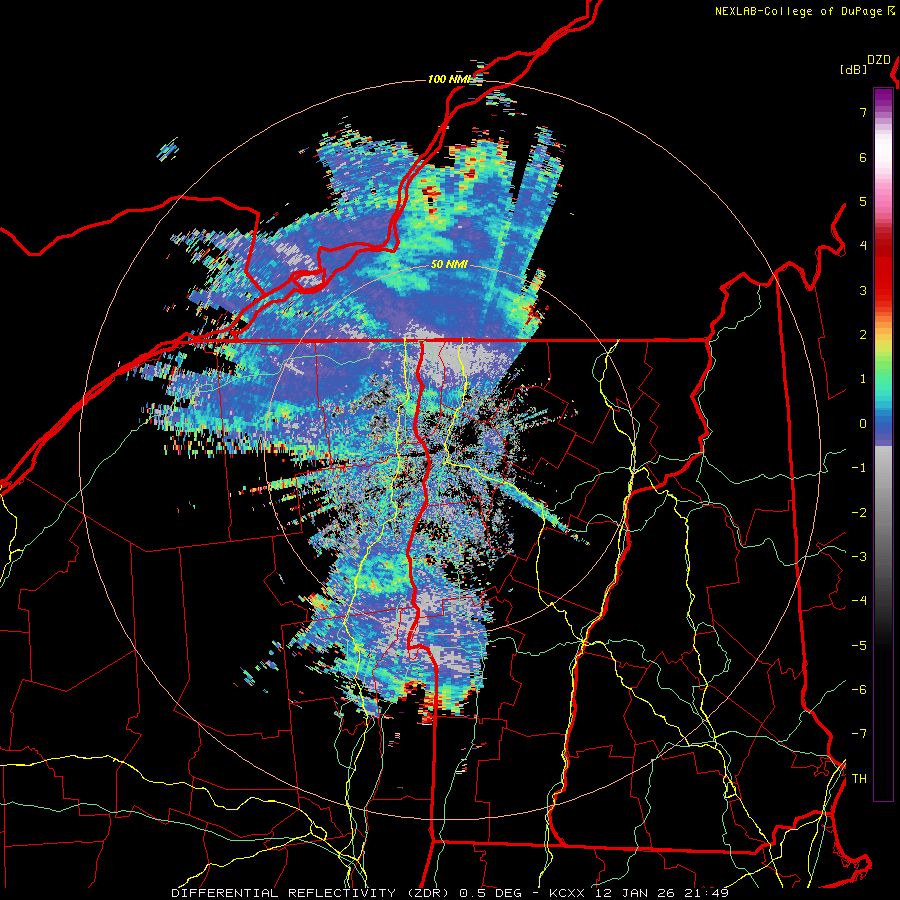
Task: Click the TH threshold label on legend
Action: 859,779
